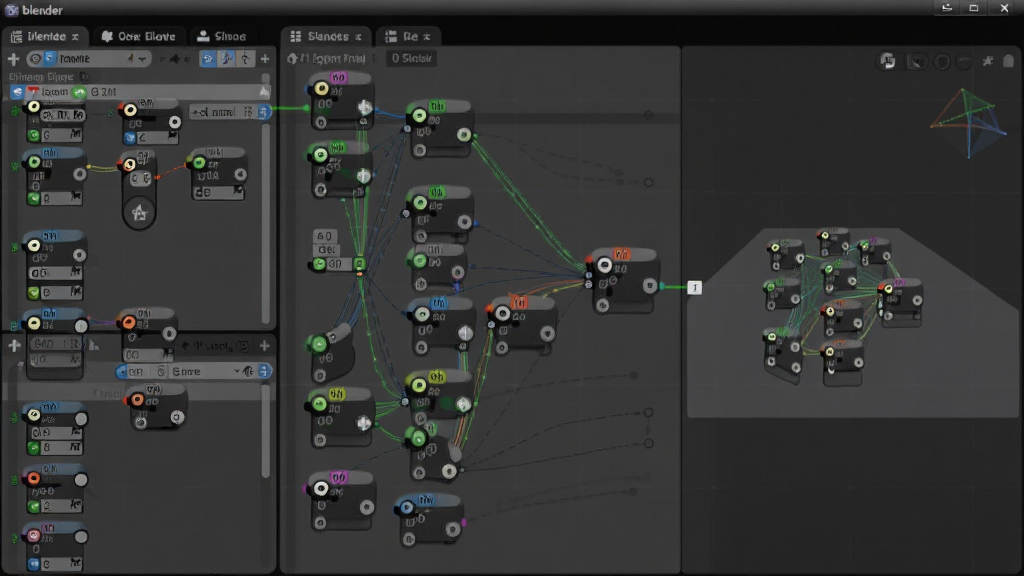Open the "Slmoe" tab with person icon
1024x576 pixels.
[221, 37]
